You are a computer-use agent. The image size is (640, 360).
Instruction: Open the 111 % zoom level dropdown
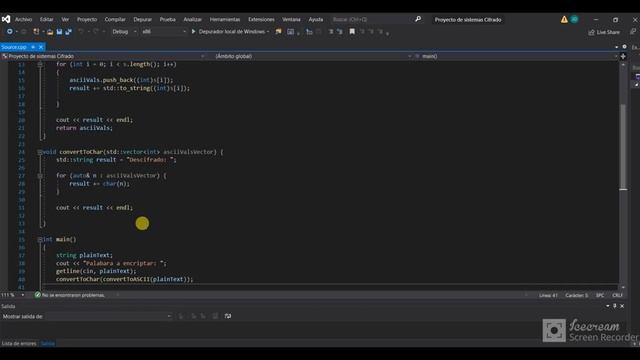[23, 295]
